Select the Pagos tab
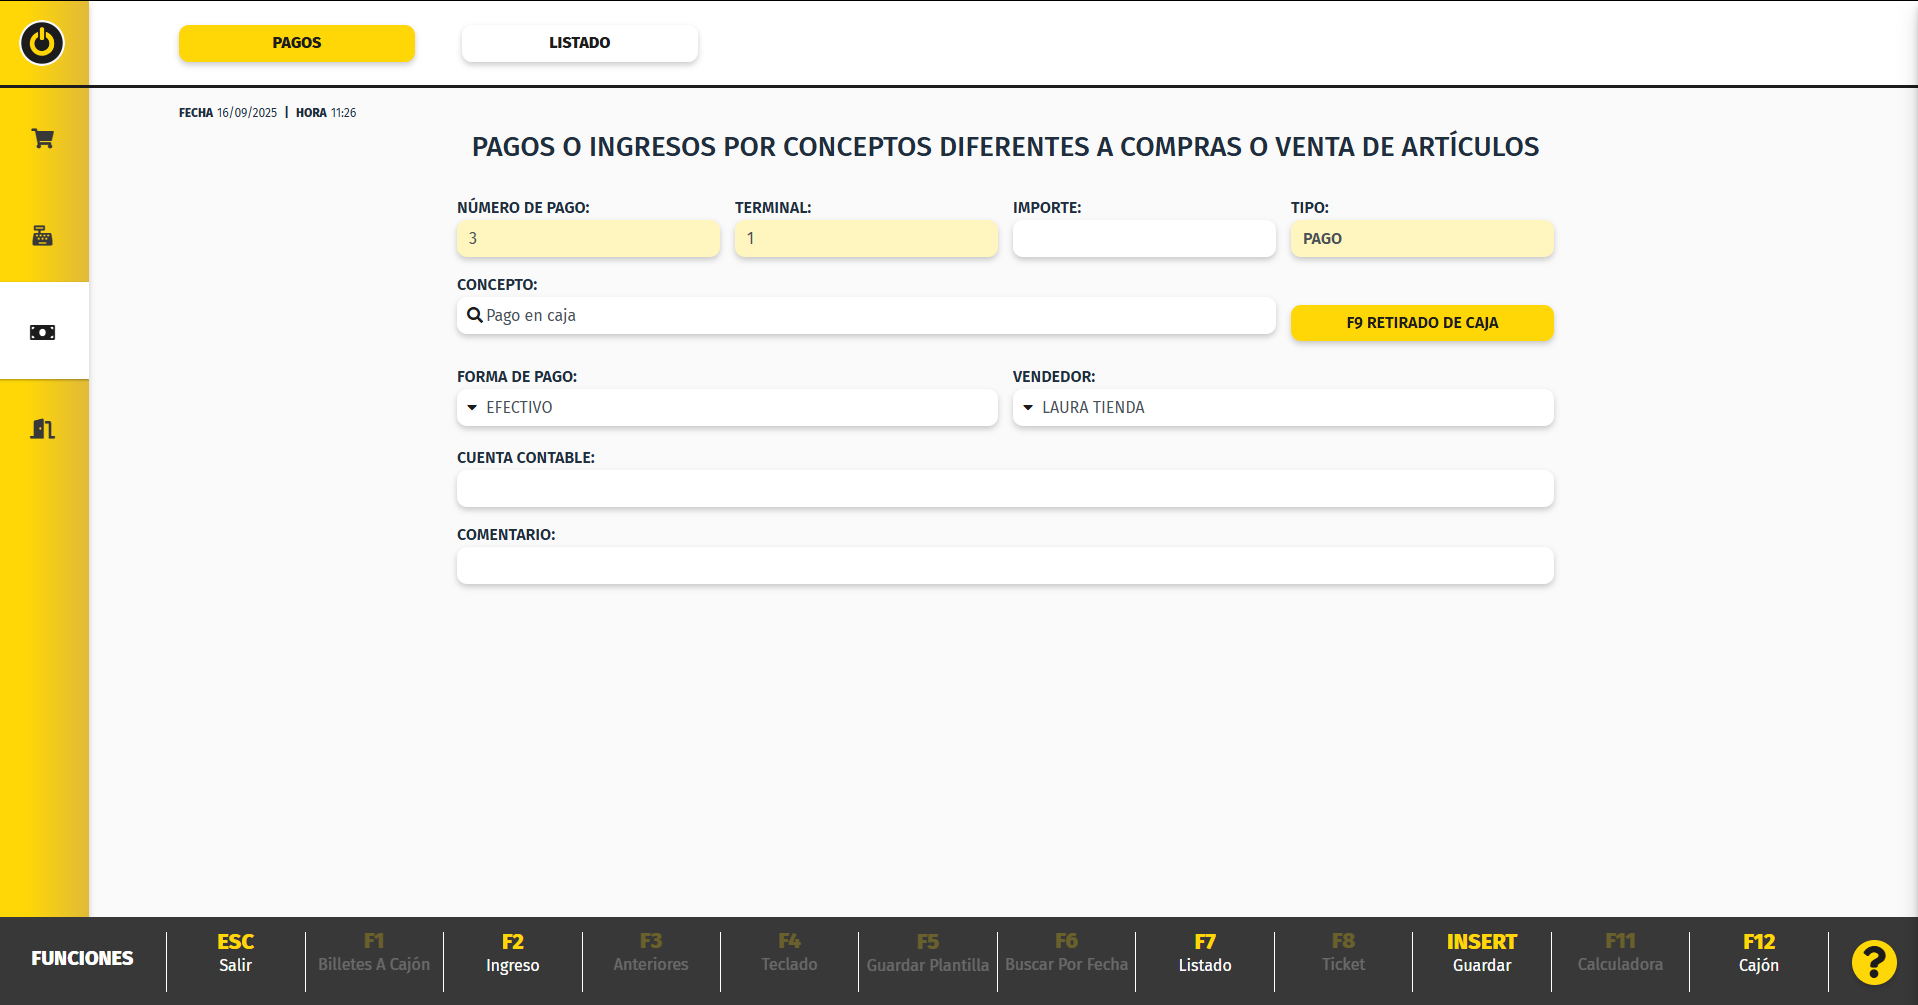1918x1005 pixels. tap(297, 43)
